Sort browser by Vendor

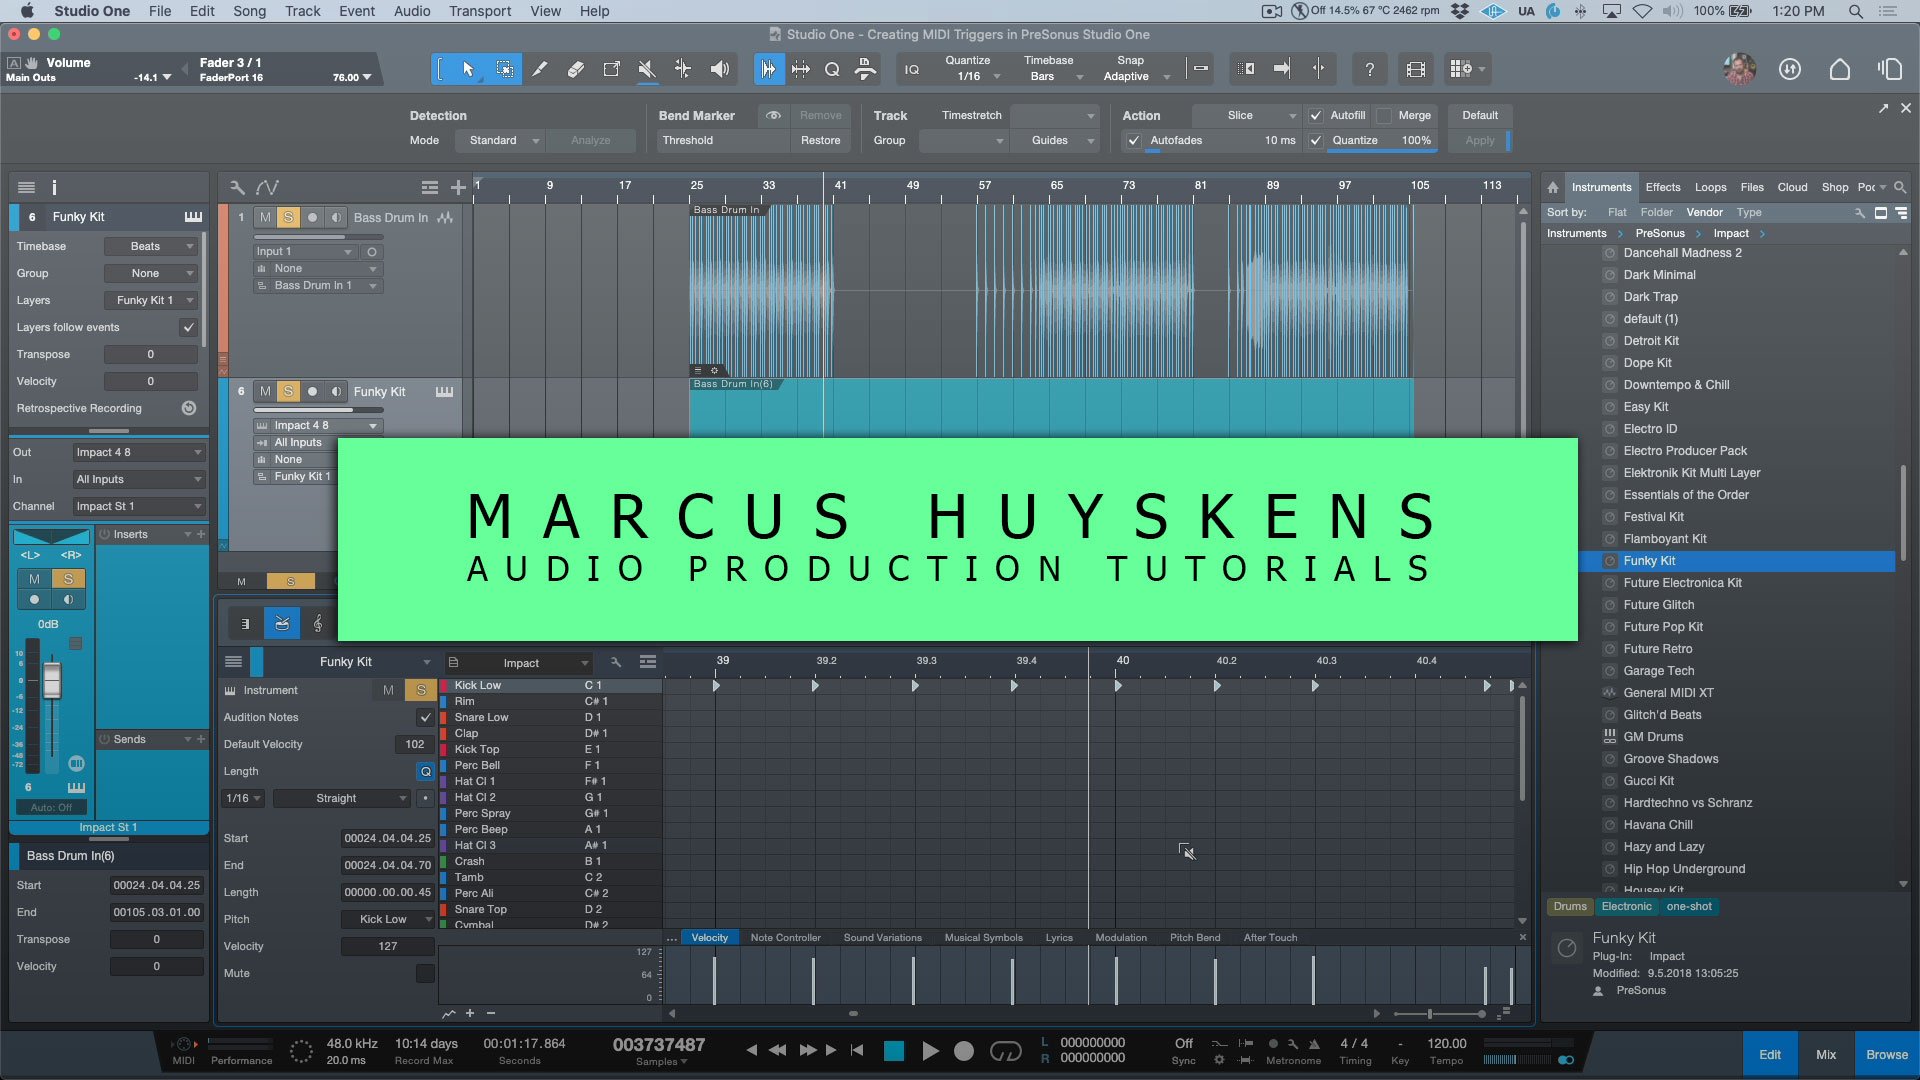(x=1704, y=212)
